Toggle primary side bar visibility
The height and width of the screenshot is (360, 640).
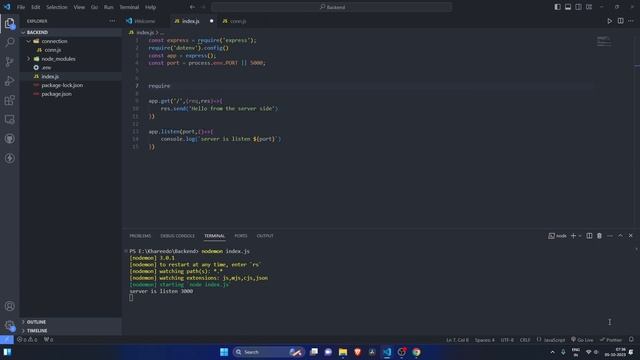coord(557,7)
